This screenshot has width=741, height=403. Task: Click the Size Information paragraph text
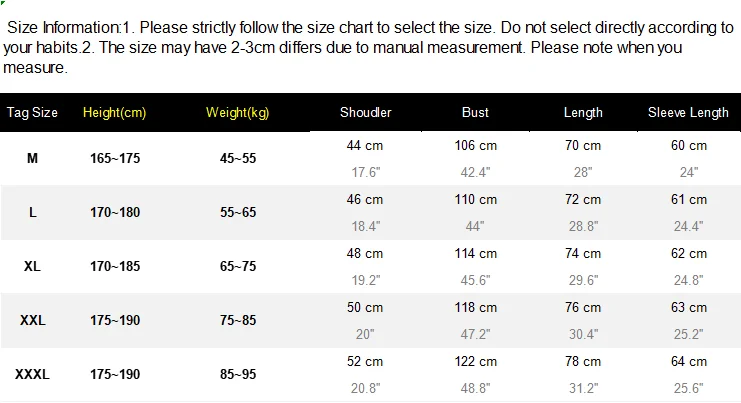368,47
